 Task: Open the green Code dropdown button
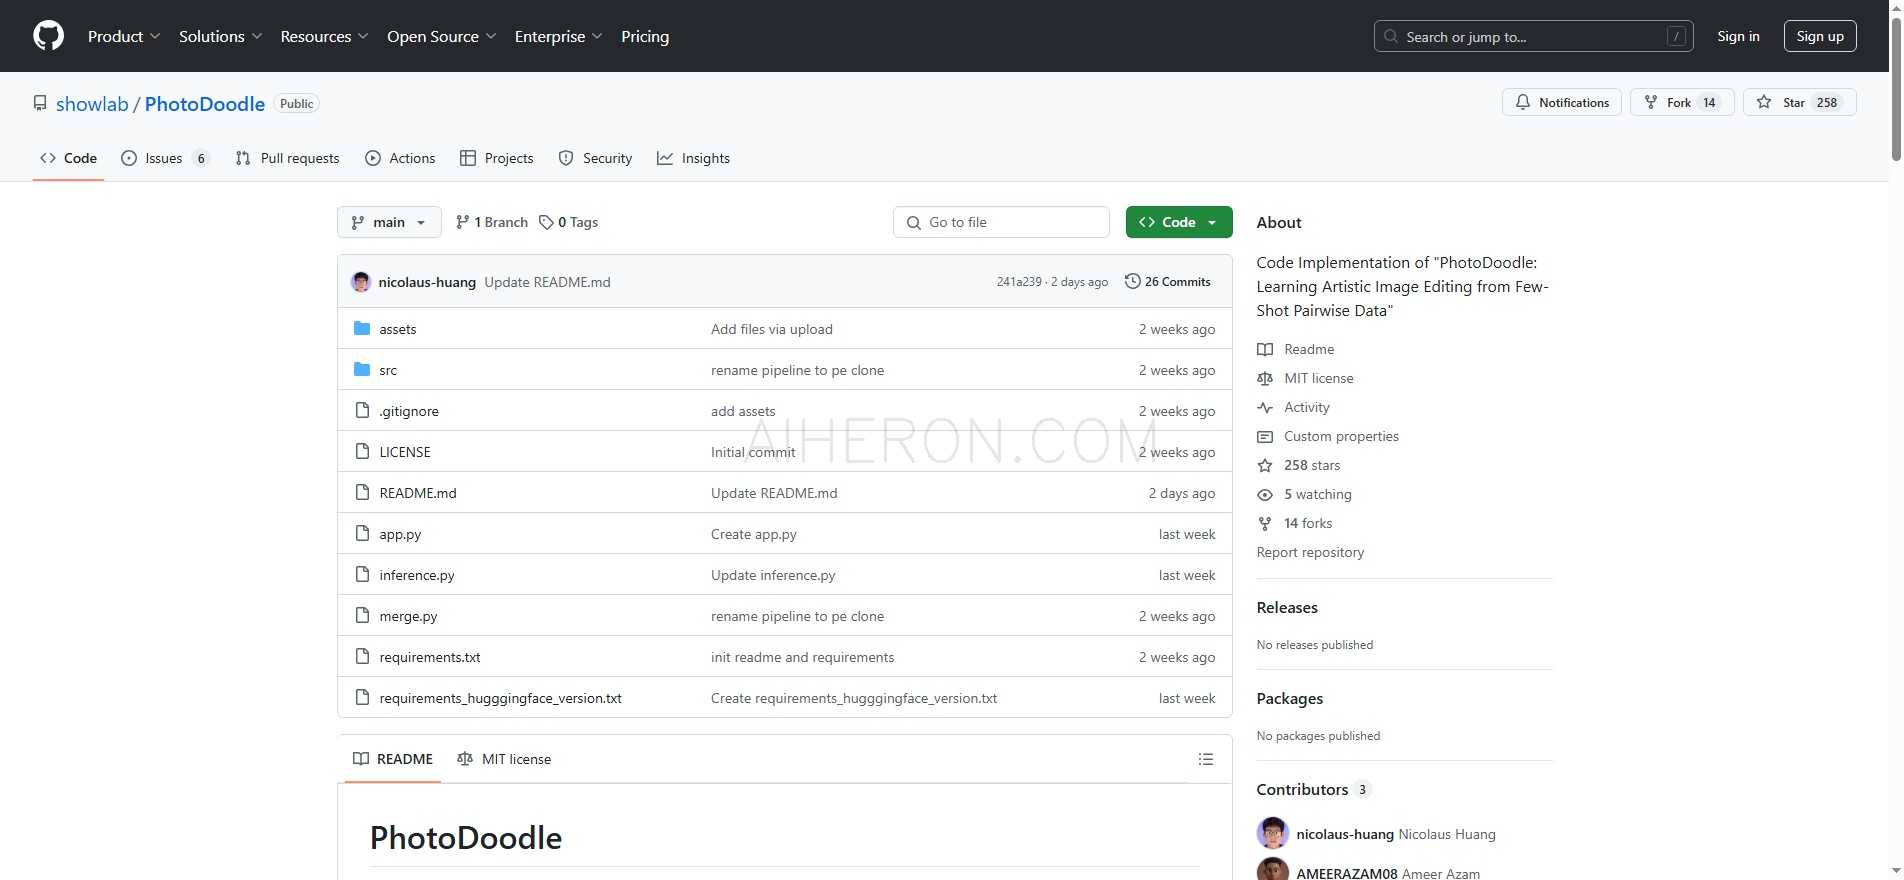point(1179,222)
